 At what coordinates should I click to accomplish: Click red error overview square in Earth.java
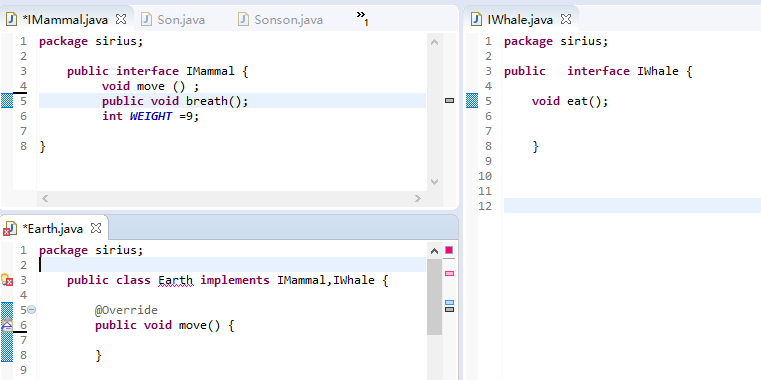pos(449,250)
